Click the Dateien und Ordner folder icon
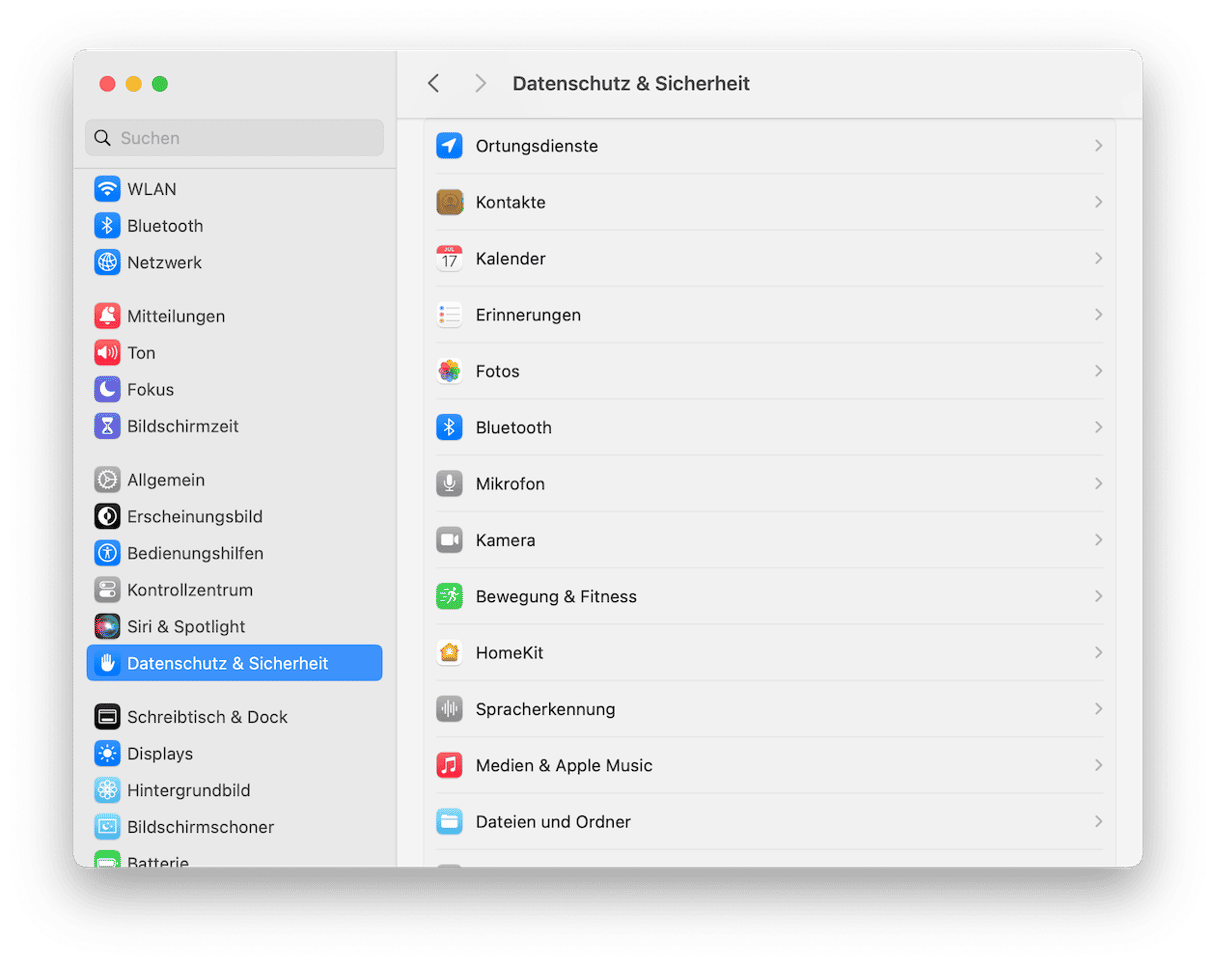Image resolution: width=1216 pixels, height=964 pixels. (x=449, y=822)
